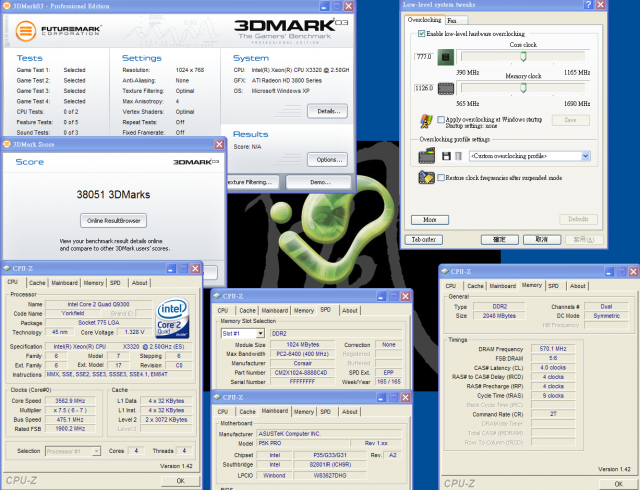640x490 pixels.
Task: Open Memory tab in CPU-Z Mainboard window
Action: (304, 412)
